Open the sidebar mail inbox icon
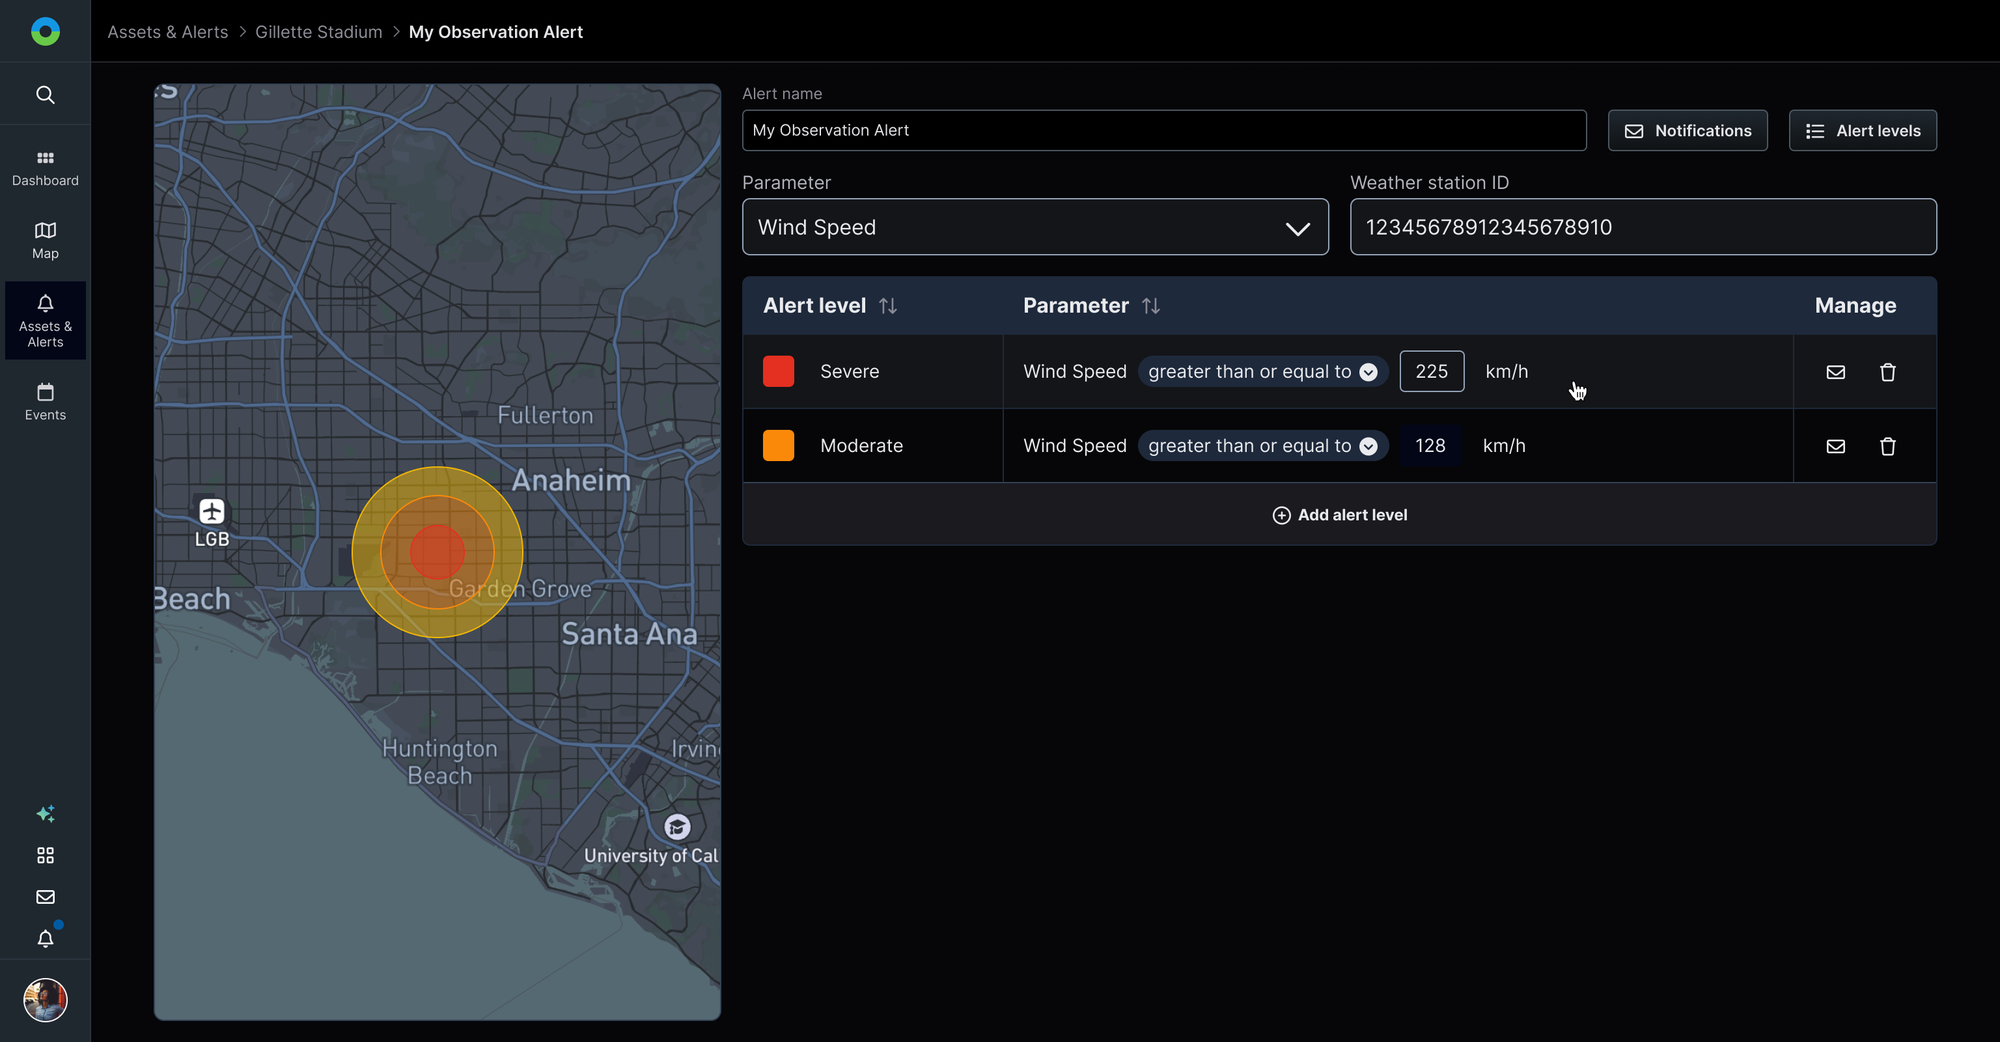The height and width of the screenshot is (1042, 2000). [x=45, y=897]
